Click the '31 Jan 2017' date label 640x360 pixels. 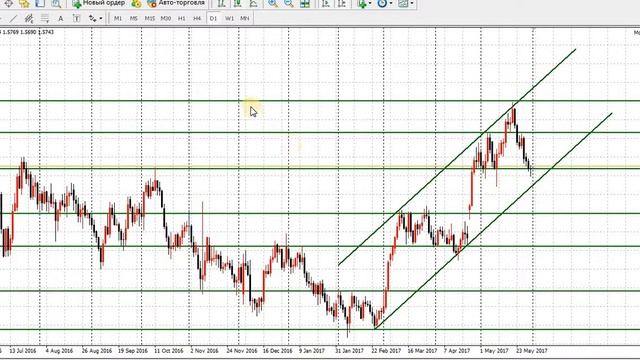[x=349, y=351]
